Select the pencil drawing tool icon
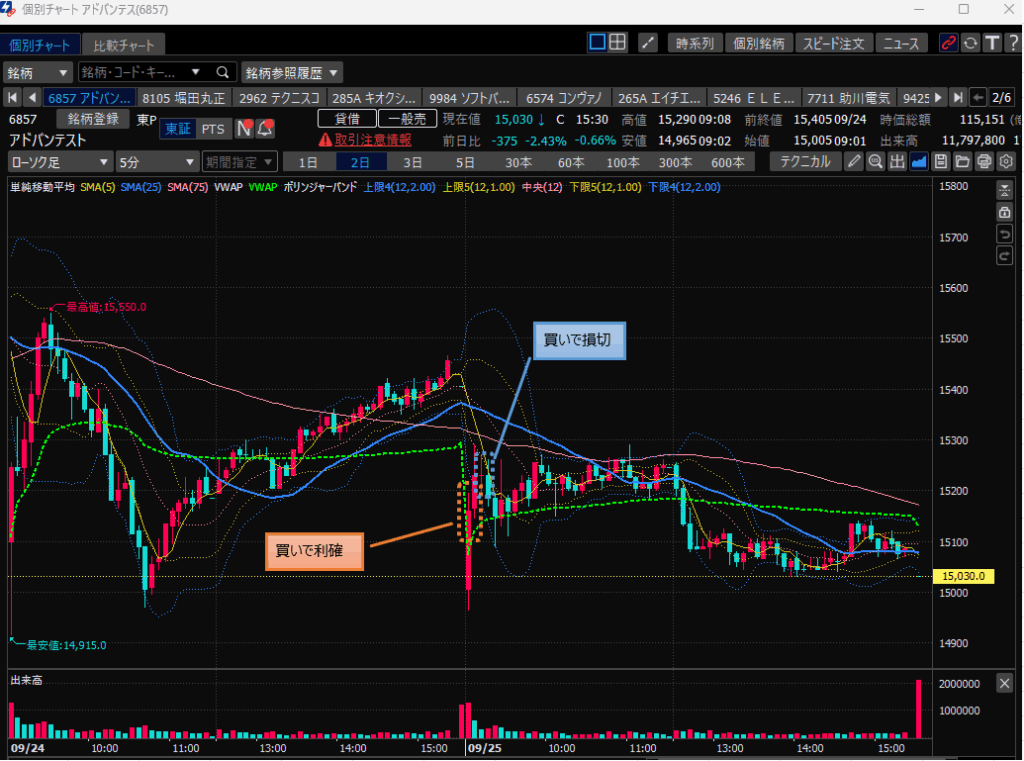1024x761 pixels. 853,162
